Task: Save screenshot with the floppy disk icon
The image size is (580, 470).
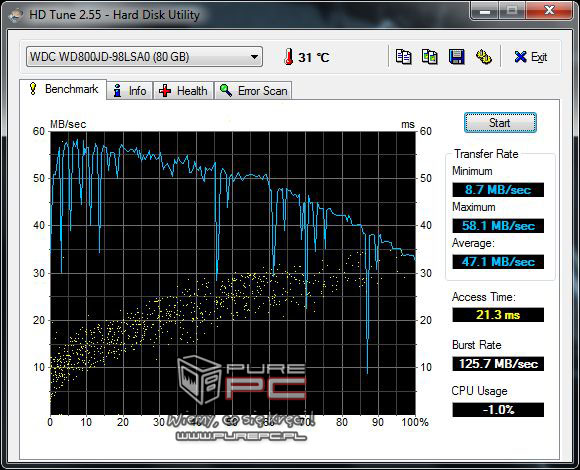Action: [x=456, y=57]
